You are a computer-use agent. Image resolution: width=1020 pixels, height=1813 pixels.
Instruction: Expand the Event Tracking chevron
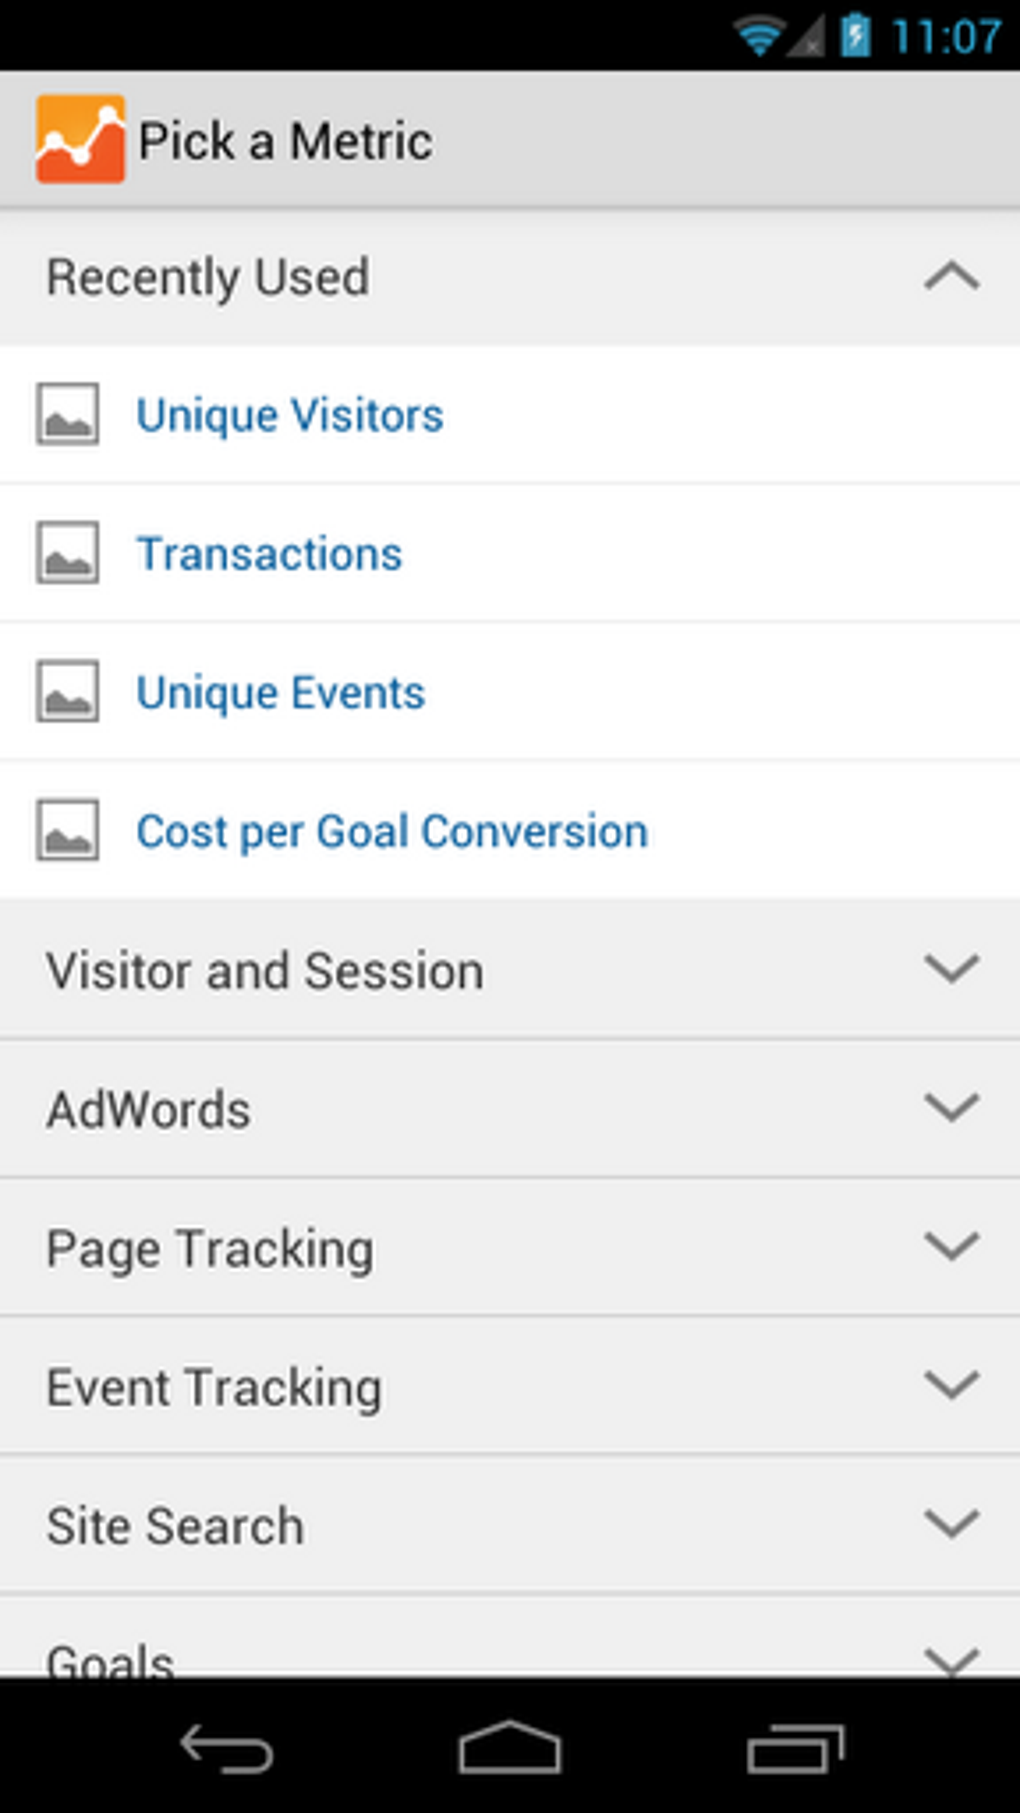951,1386
